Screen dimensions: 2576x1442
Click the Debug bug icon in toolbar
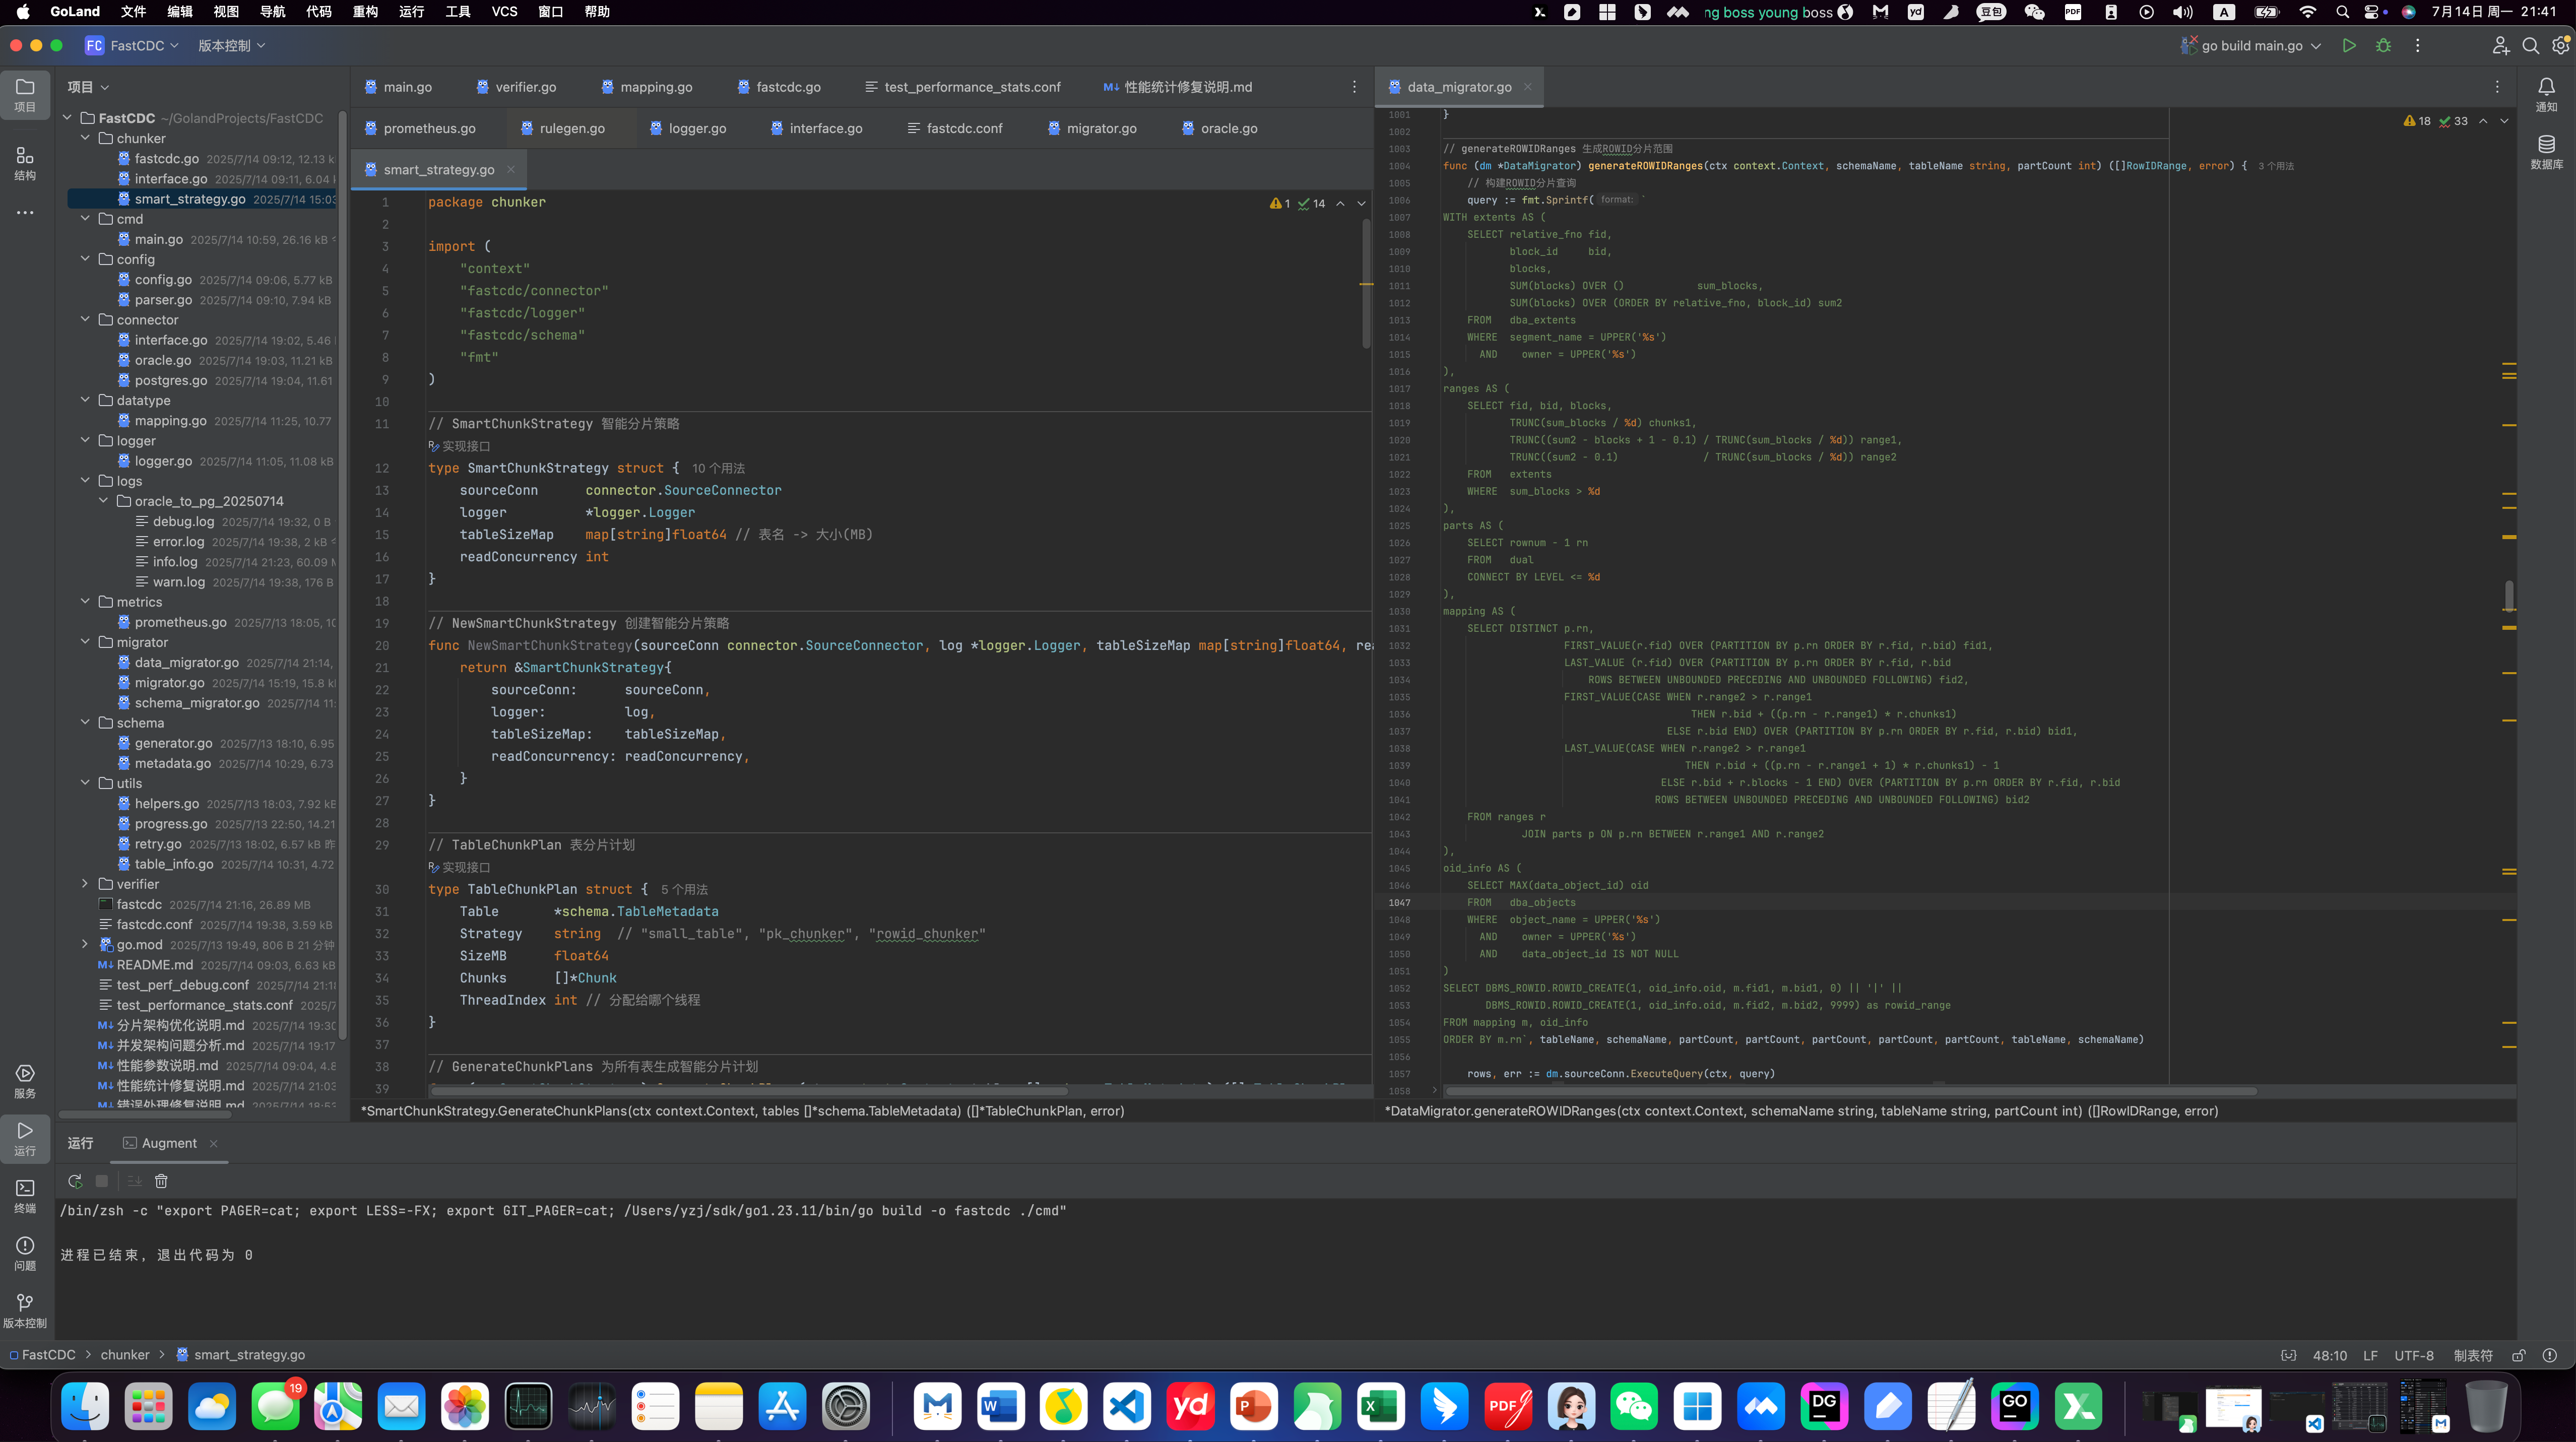2383,46
